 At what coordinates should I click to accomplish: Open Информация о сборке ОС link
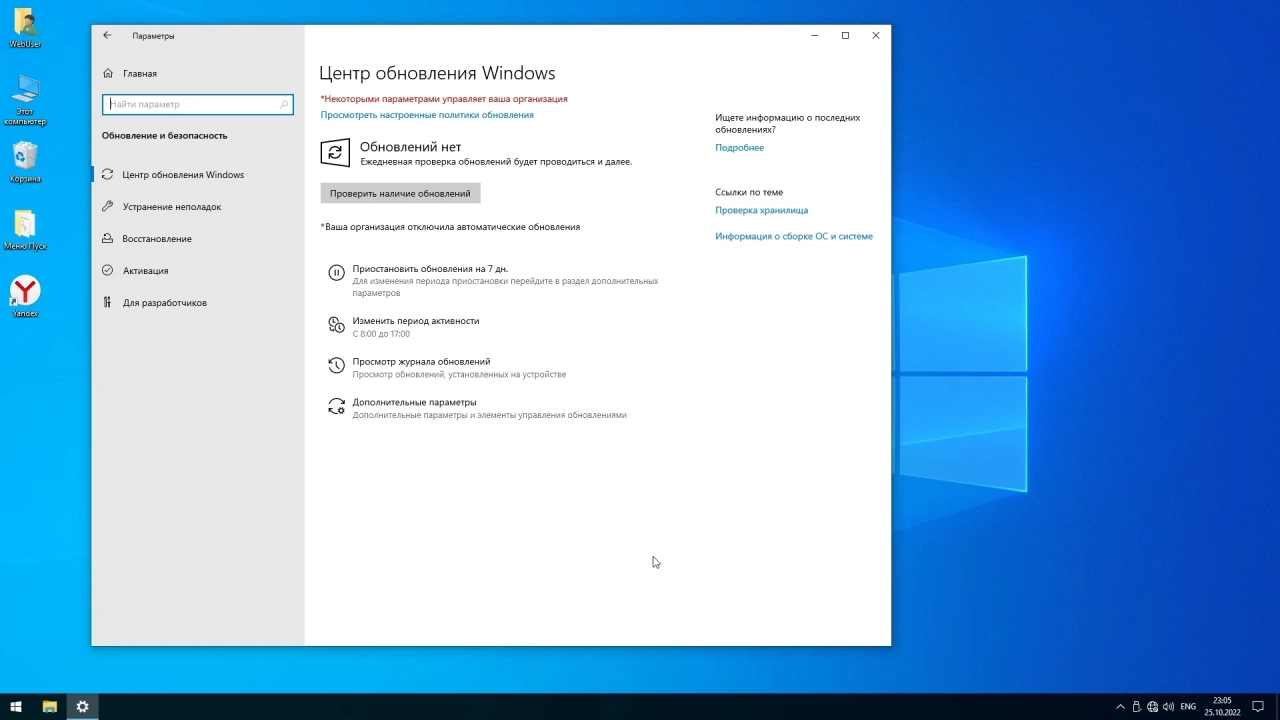click(794, 236)
